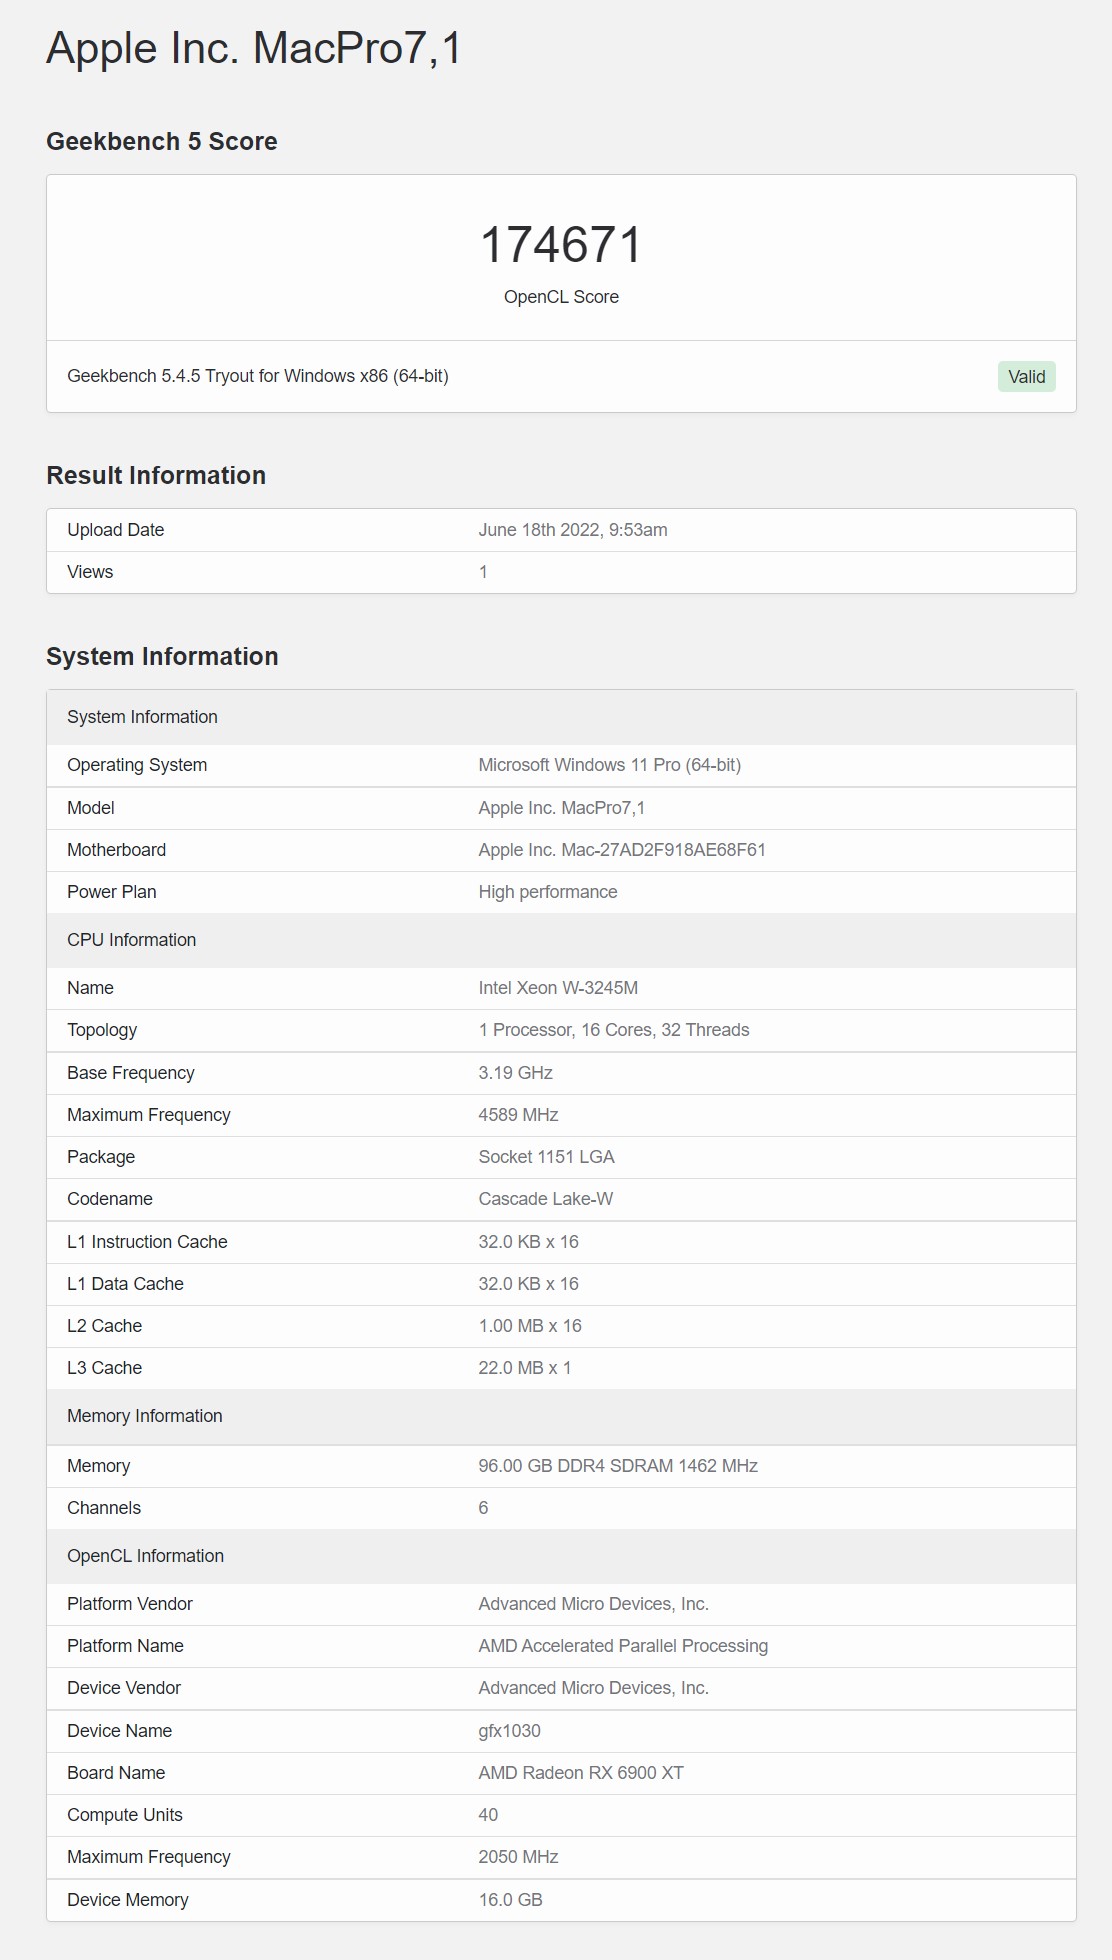Click the Device Memory label
Image resolution: width=1112 pixels, height=1960 pixels.
[128, 1900]
